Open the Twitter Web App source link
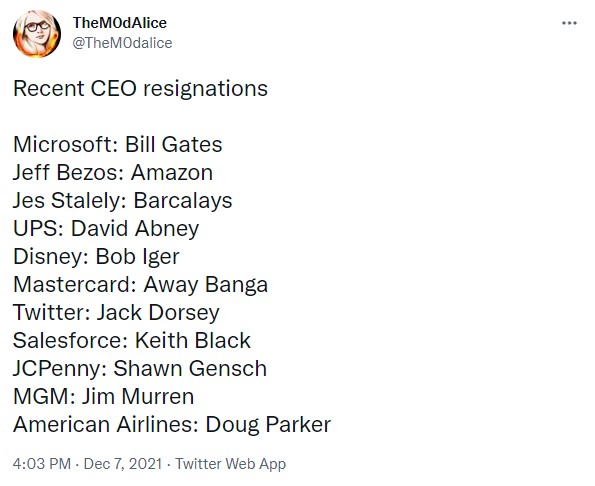 click(230, 464)
